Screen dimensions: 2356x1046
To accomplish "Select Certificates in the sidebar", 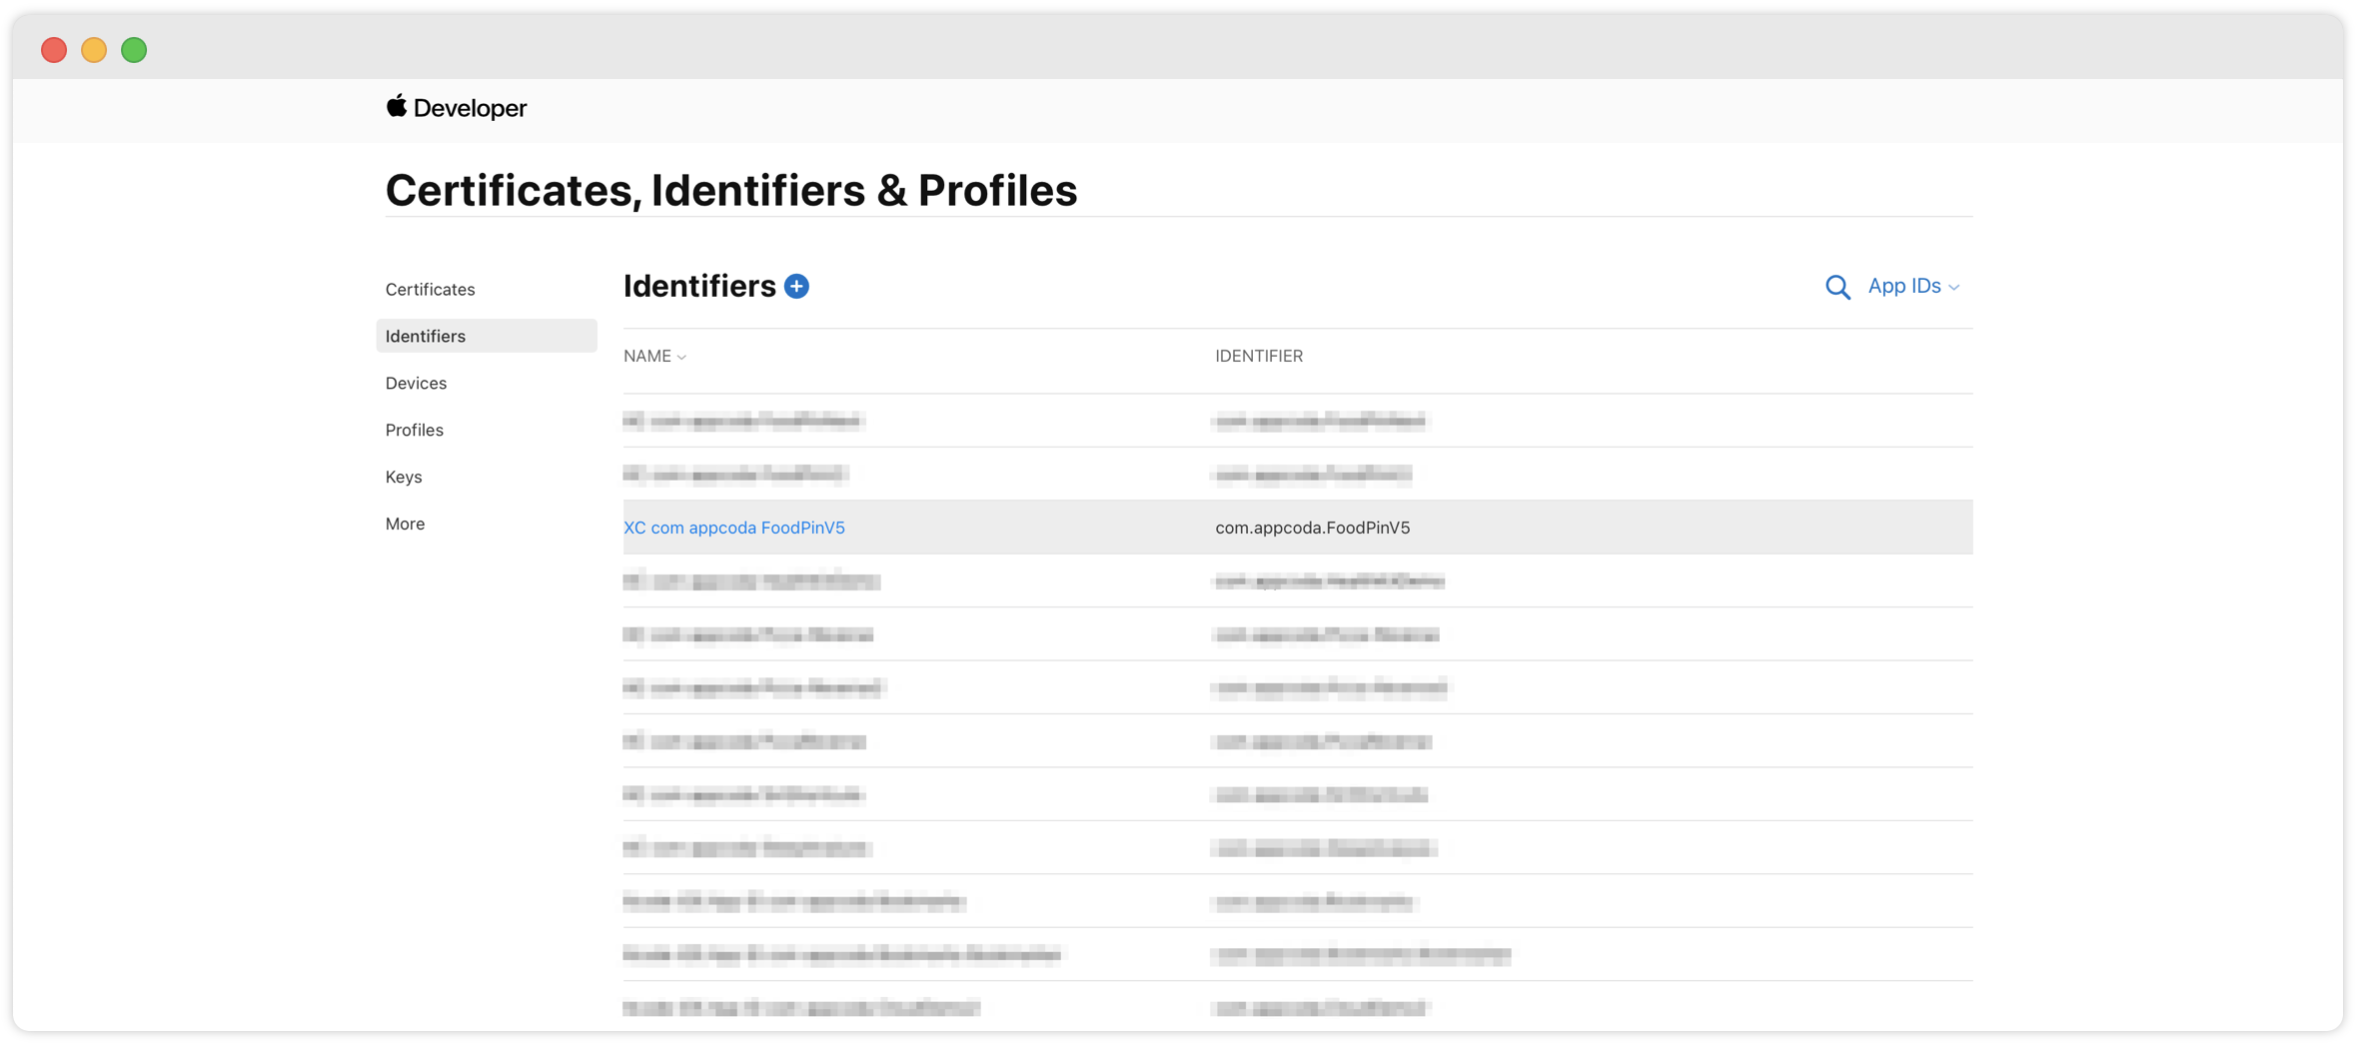I will (430, 289).
